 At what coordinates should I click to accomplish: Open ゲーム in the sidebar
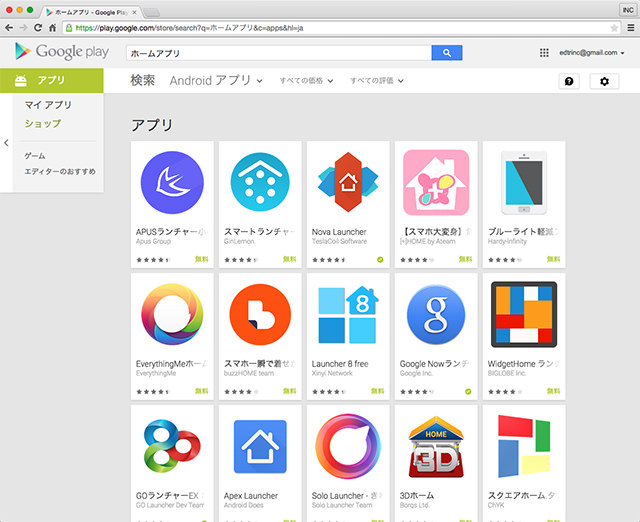point(35,155)
